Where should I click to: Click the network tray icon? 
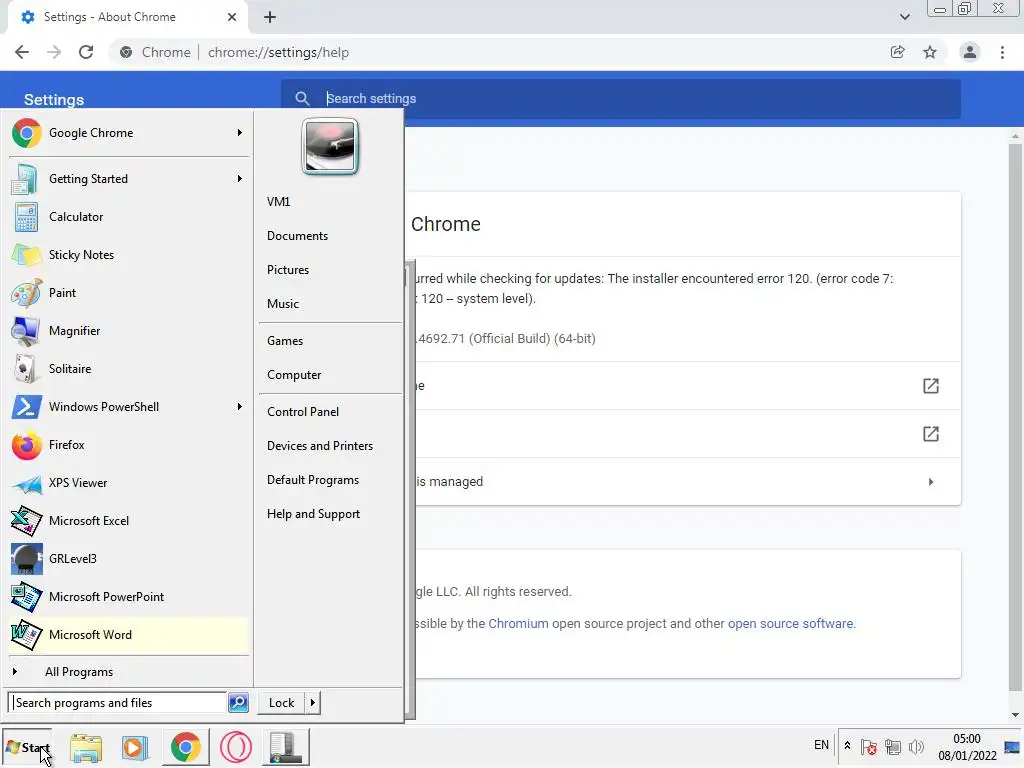coord(893,746)
